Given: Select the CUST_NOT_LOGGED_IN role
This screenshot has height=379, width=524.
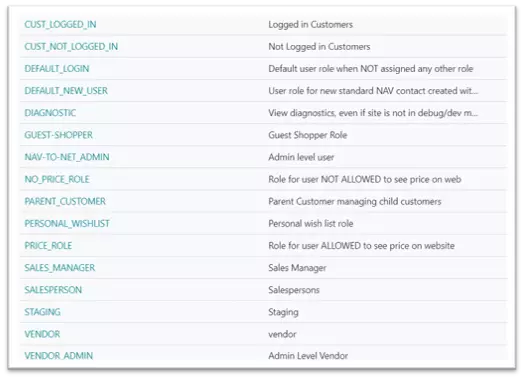Looking at the screenshot, I should 71,46.
